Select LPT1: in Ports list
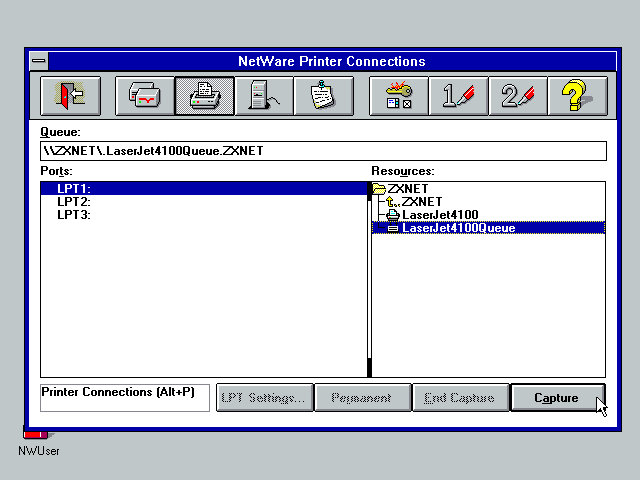This screenshot has width=640, height=480. click(x=204, y=189)
